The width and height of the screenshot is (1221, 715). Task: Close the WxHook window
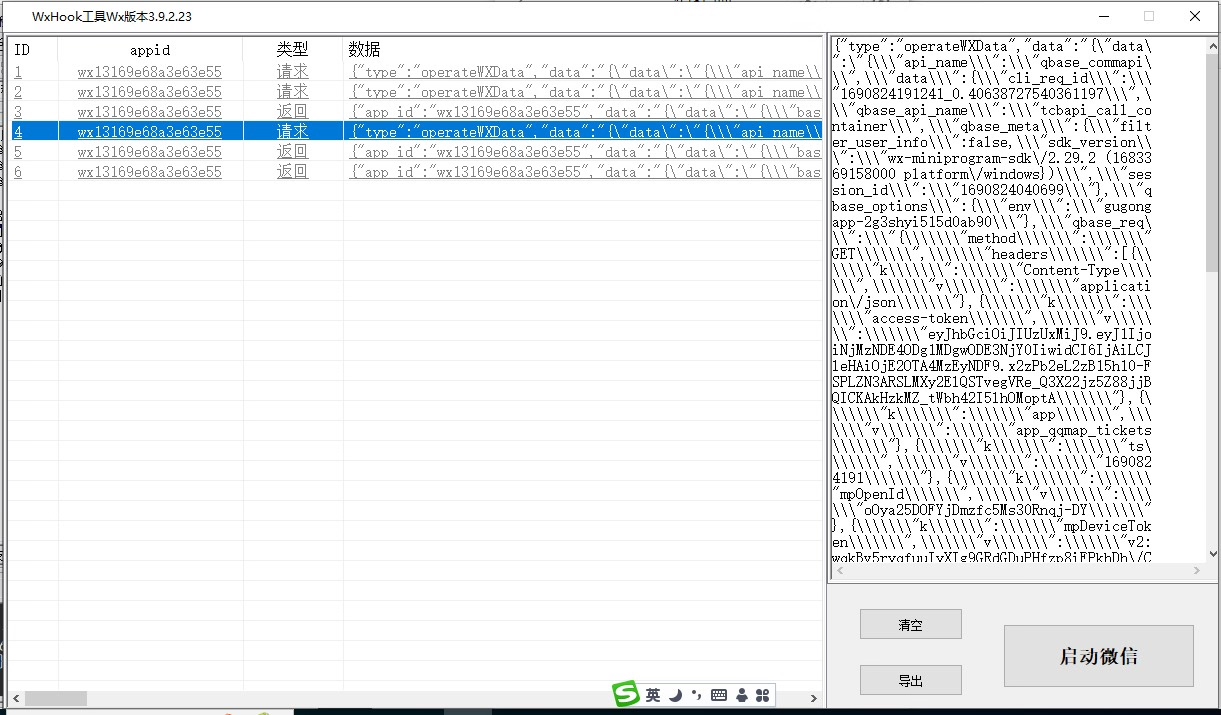[1195, 16]
